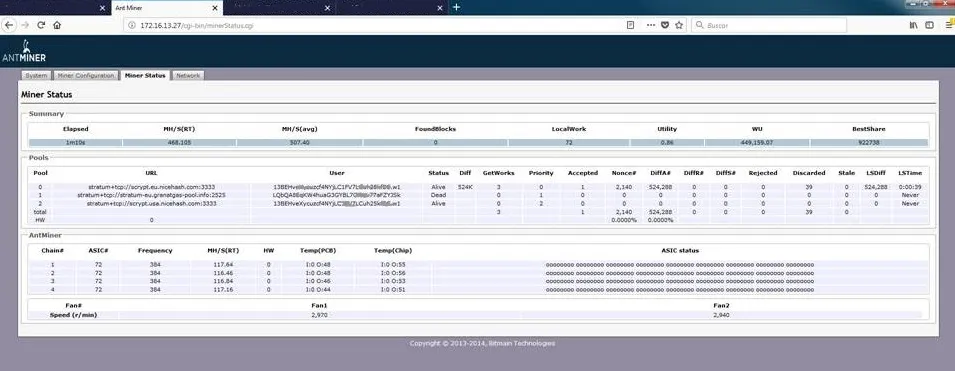Open the Network tab
The width and height of the screenshot is (955, 371).
click(188, 76)
